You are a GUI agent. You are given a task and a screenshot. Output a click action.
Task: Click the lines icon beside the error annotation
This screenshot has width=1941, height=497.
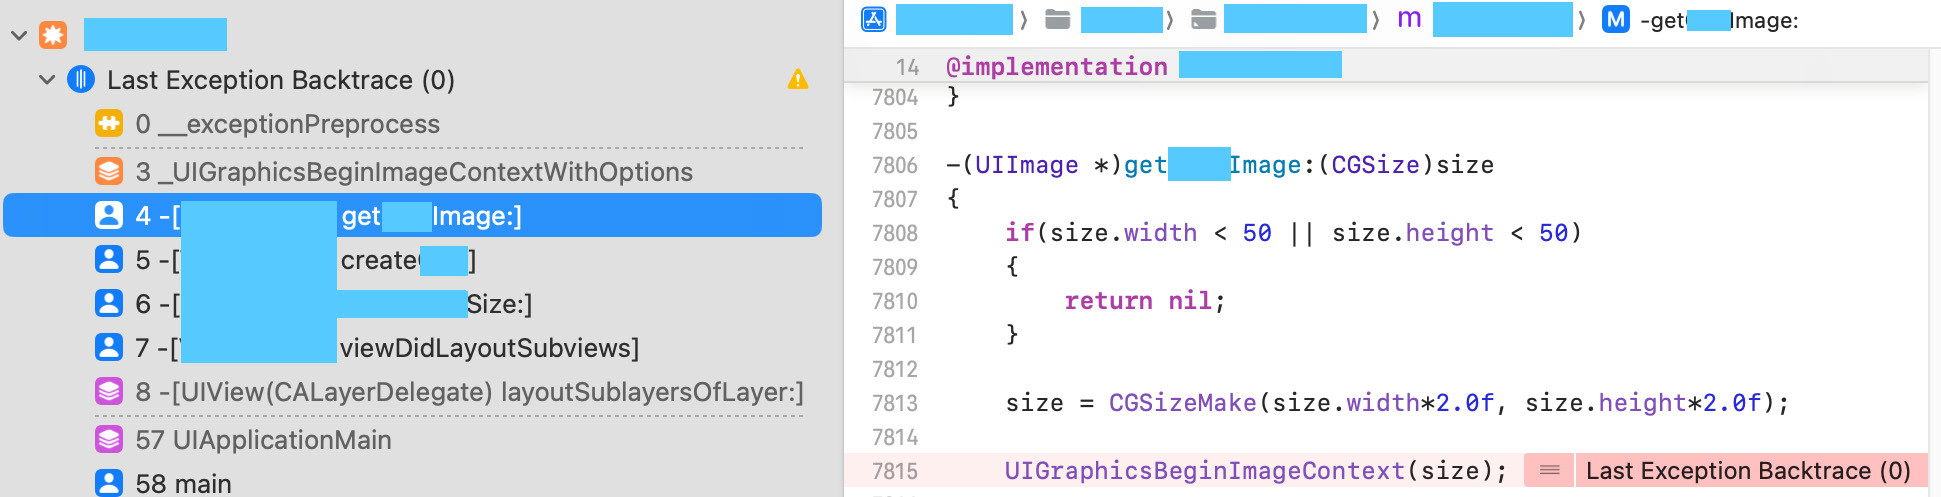click(1549, 471)
